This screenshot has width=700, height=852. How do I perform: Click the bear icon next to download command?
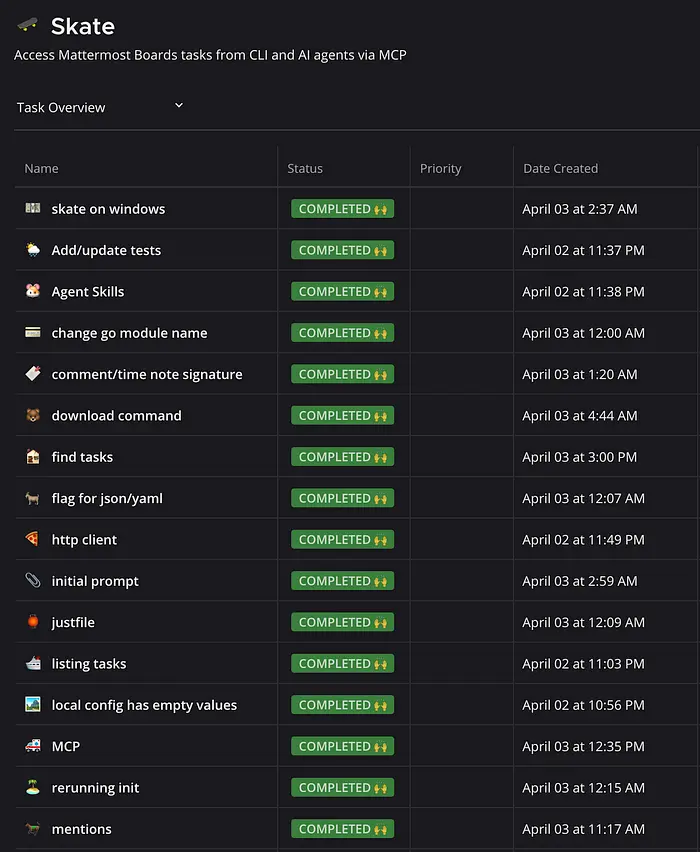click(x=33, y=415)
